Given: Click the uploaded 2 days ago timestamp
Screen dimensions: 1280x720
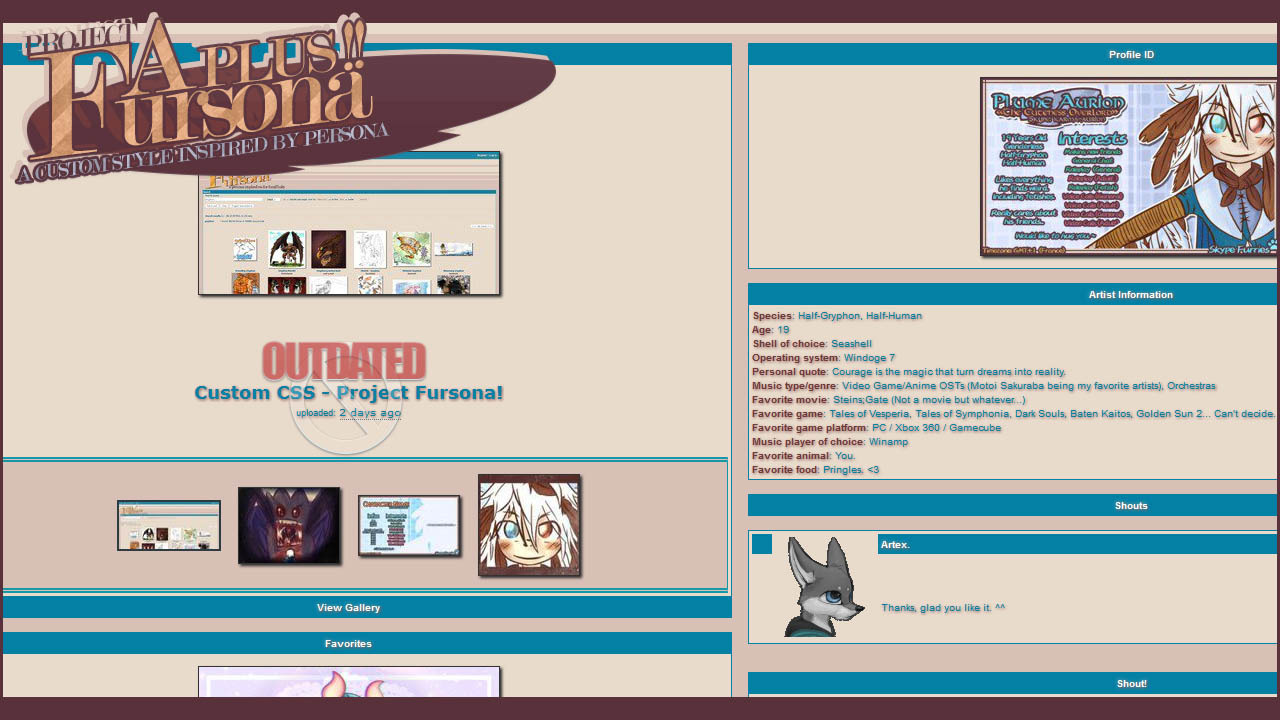Looking at the screenshot, I should 349,412.
